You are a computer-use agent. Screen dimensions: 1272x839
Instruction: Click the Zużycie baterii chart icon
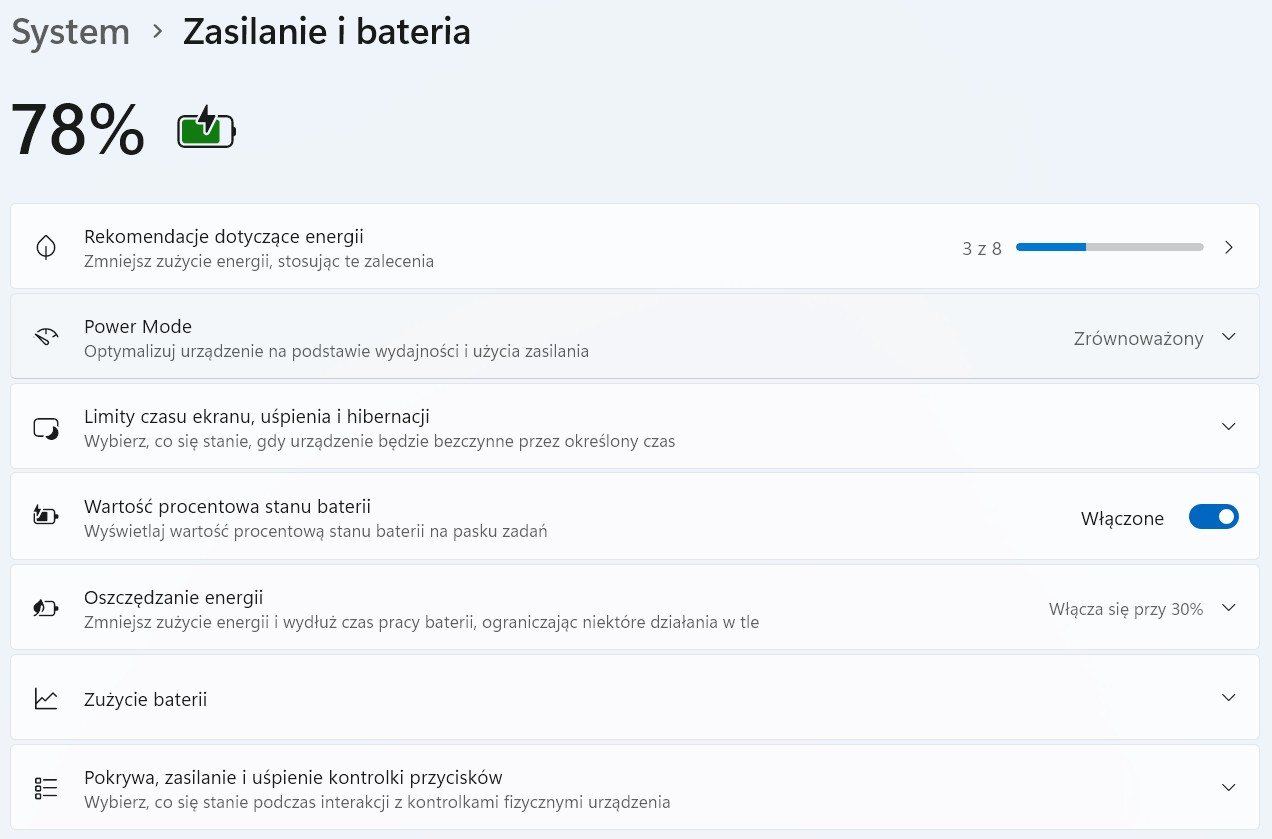point(46,698)
